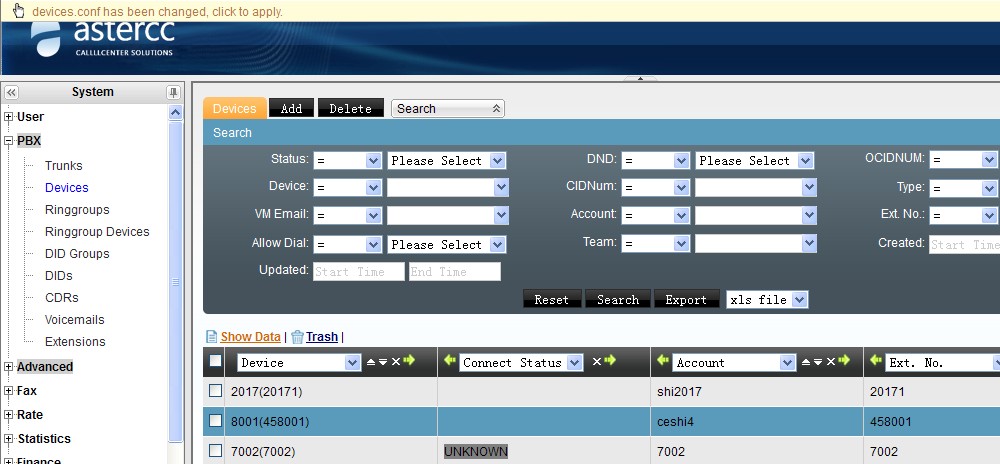Select the checkbox for row 8001(458001)

(x=215, y=421)
